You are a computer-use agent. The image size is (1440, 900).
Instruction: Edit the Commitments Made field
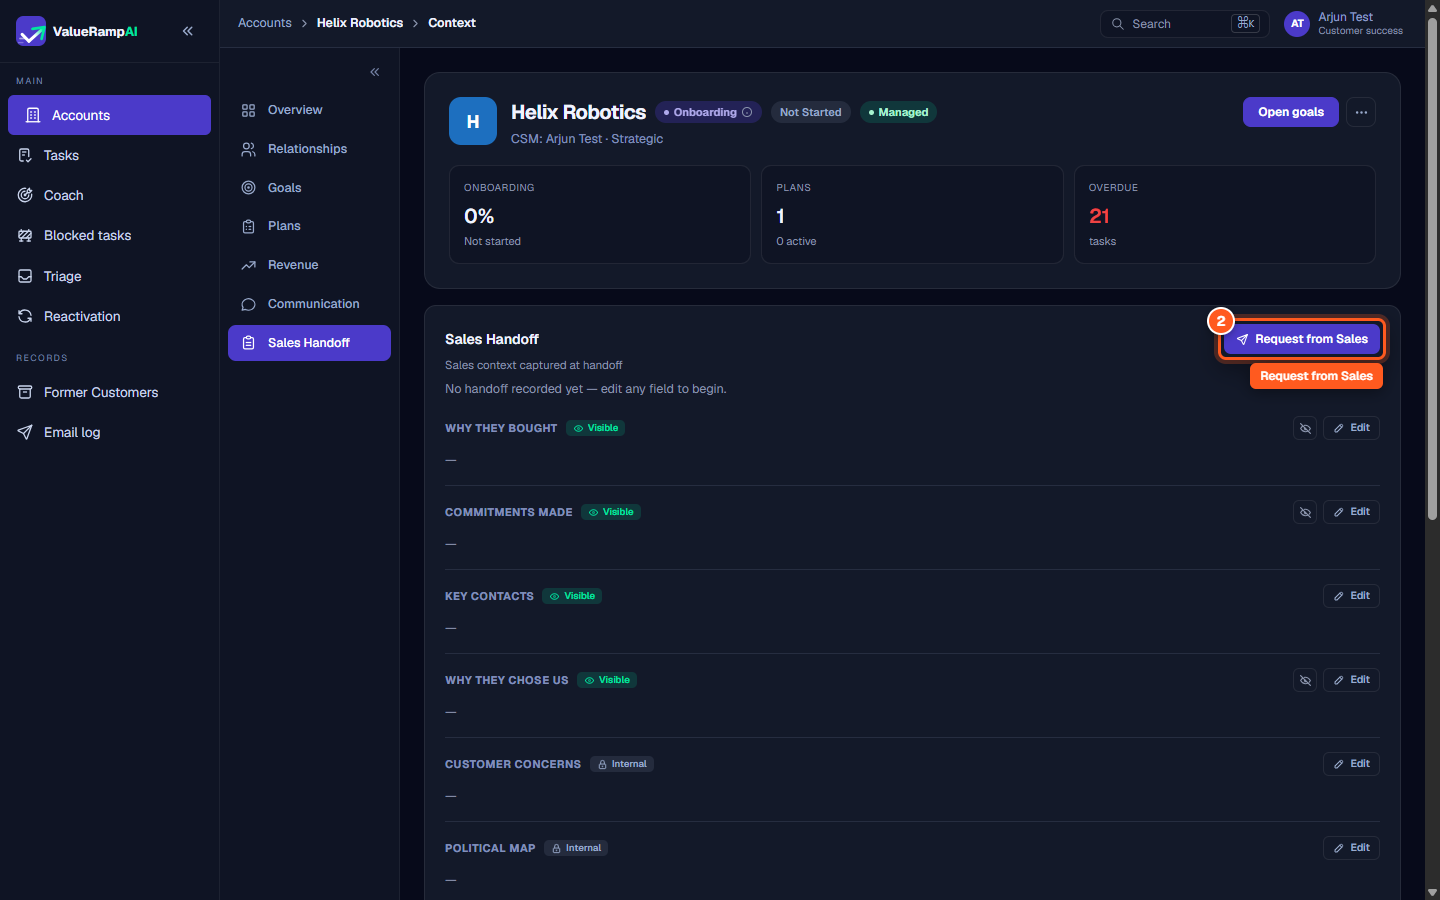1352,512
